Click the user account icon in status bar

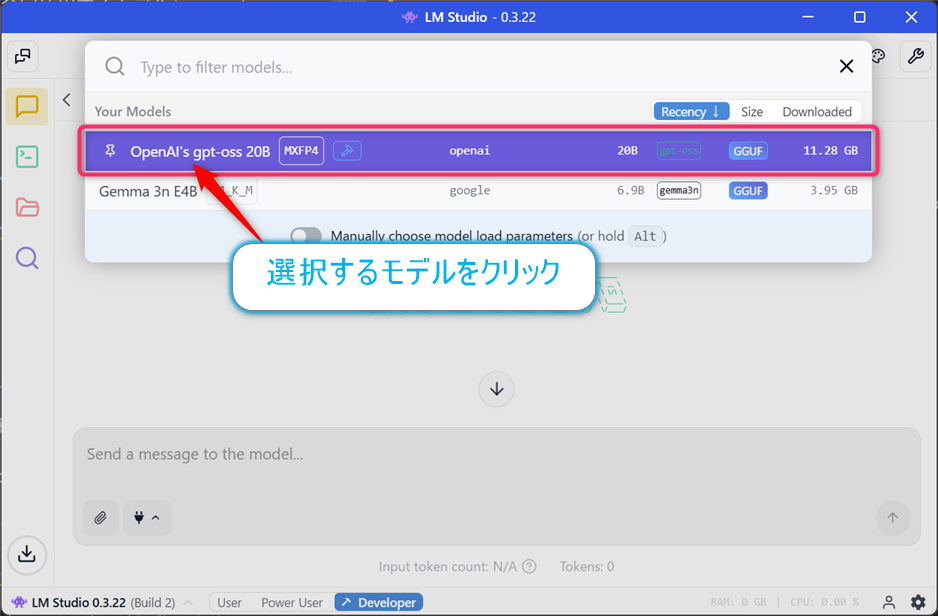(889, 602)
